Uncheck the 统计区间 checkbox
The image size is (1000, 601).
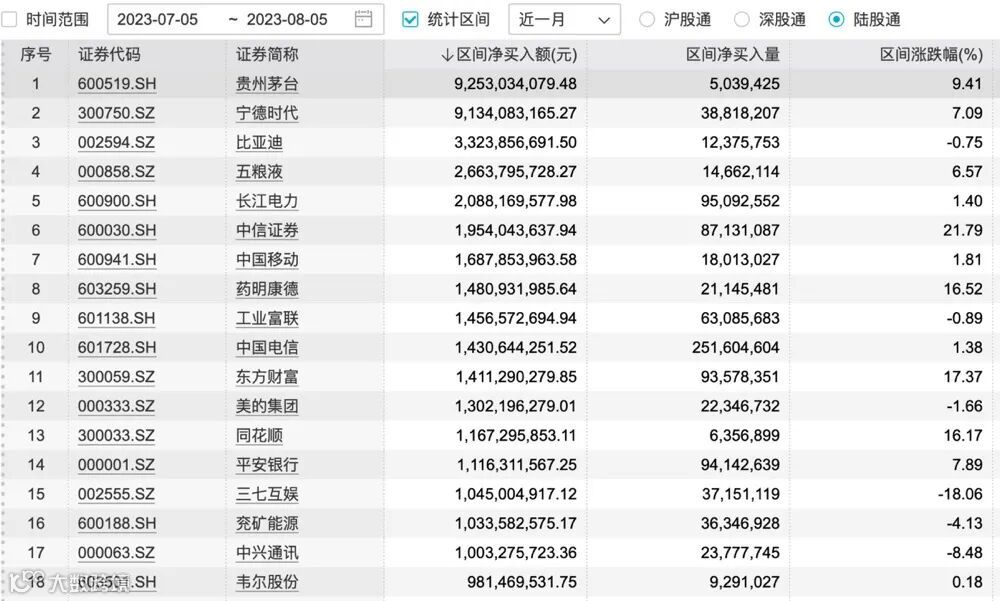point(410,20)
